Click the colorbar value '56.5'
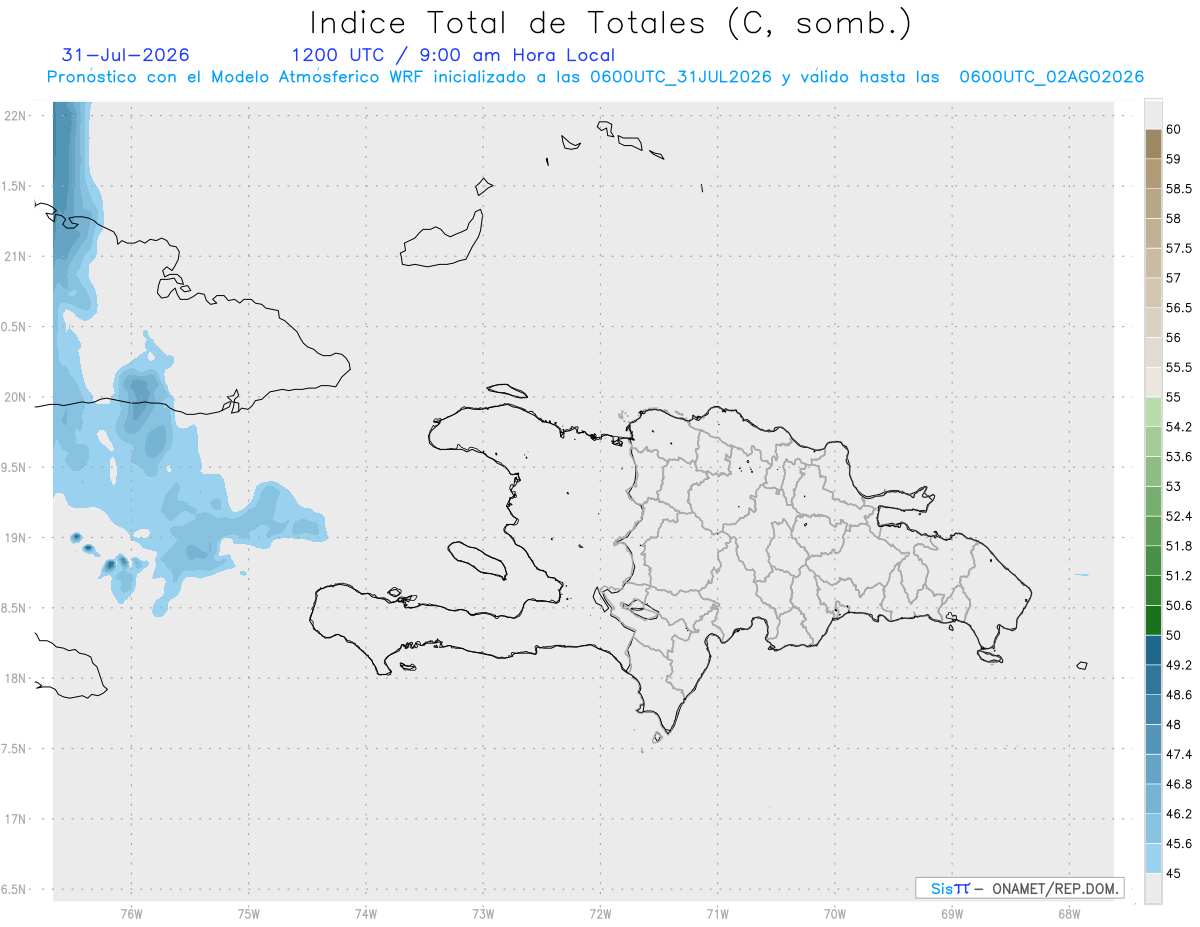 pyautogui.click(x=1178, y=308)
